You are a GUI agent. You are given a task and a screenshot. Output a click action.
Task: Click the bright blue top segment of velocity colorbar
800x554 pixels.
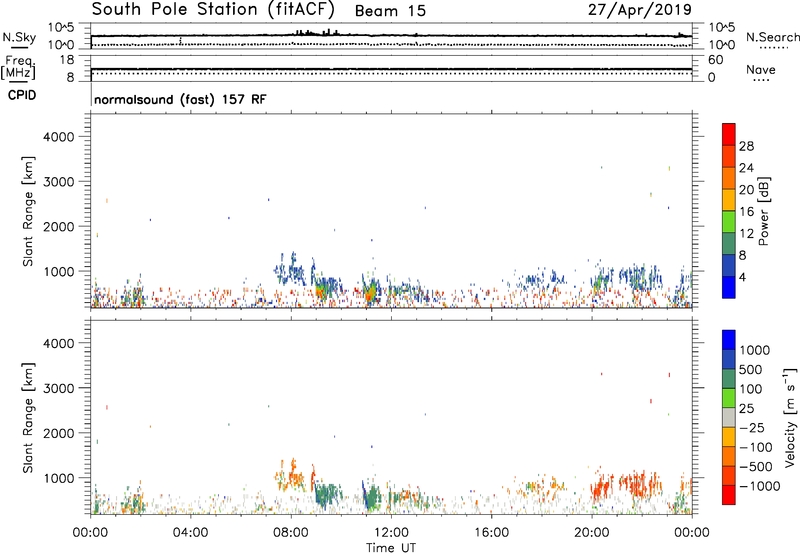[729, 340]
